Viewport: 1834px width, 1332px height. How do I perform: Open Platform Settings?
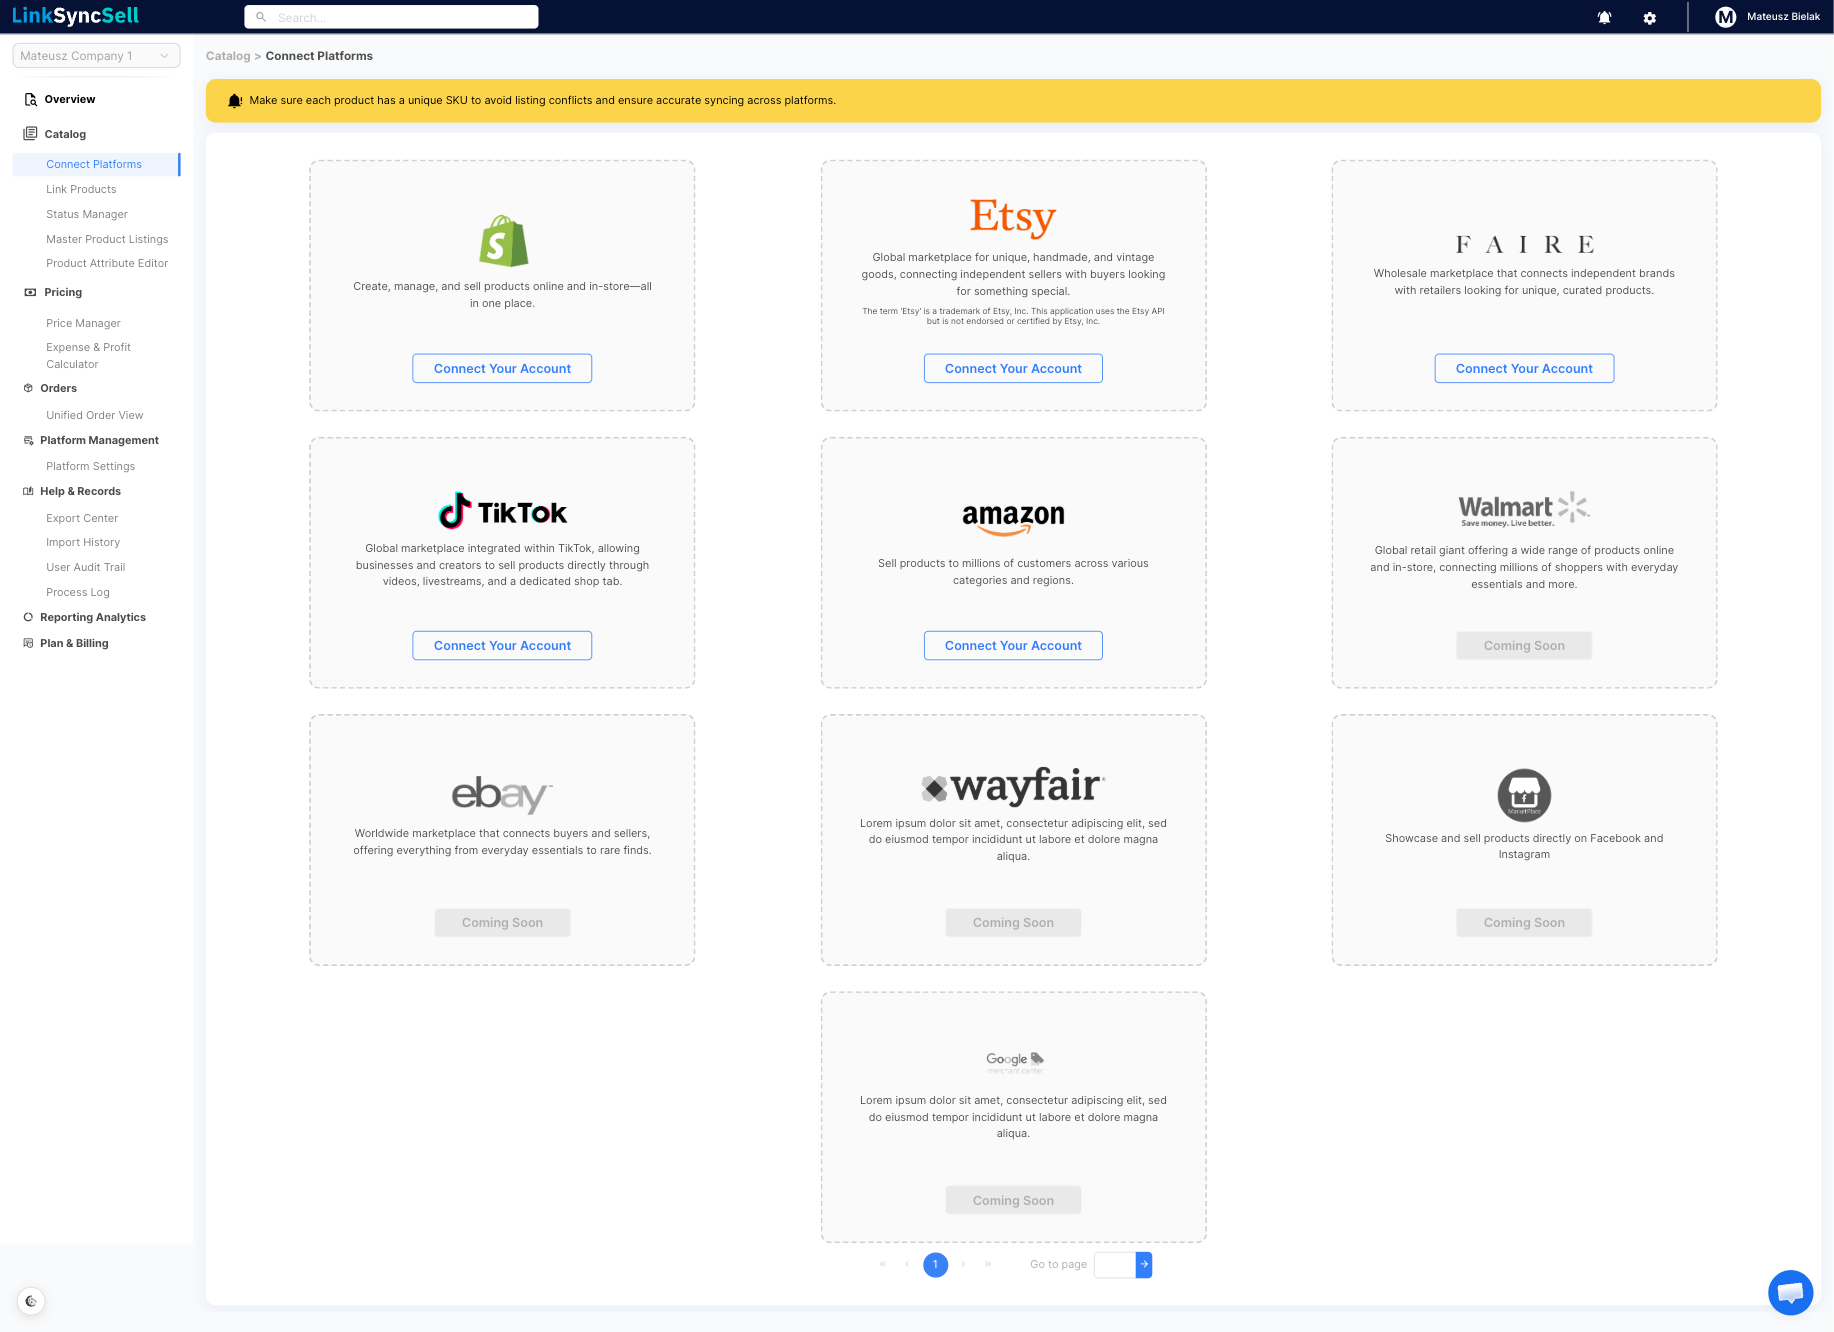pos(90,466)
